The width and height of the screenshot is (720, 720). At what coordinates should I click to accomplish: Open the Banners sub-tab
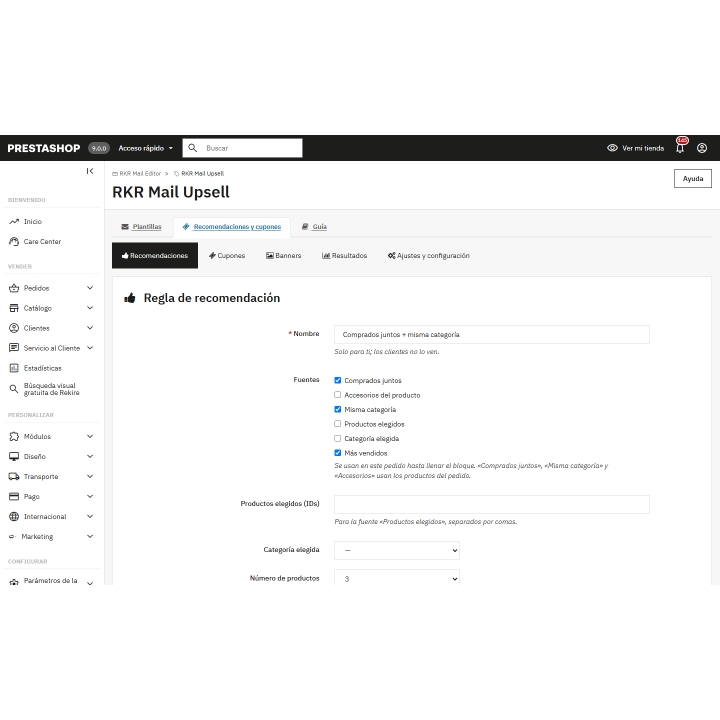[284, 255]
